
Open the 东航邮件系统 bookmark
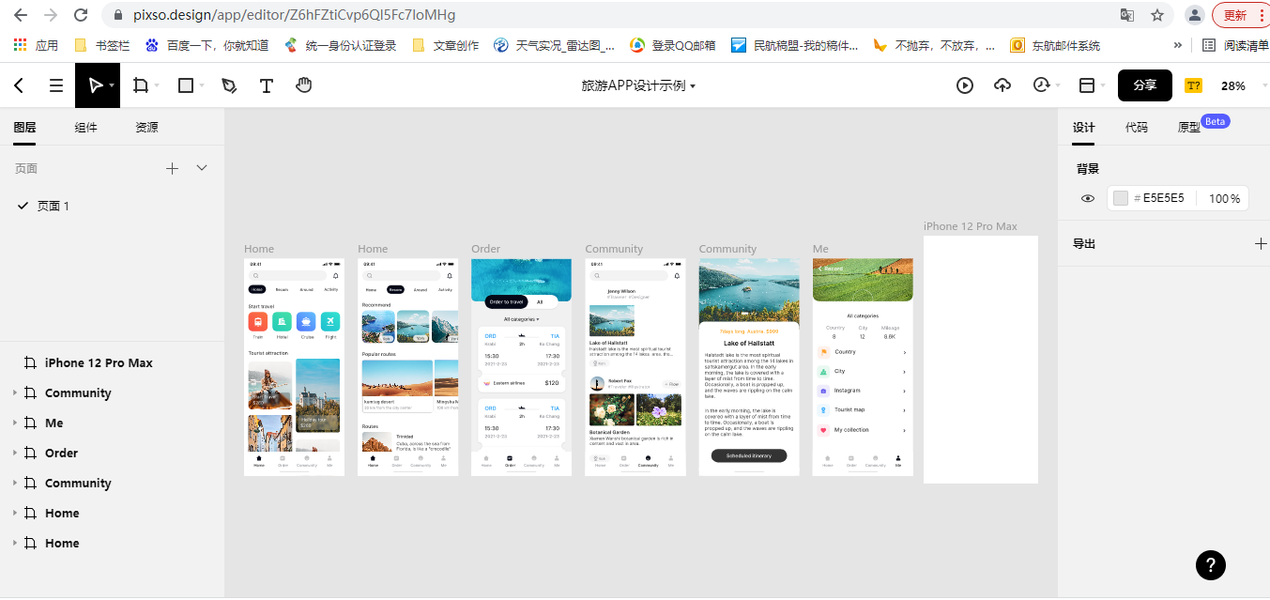click(1056, 45)
